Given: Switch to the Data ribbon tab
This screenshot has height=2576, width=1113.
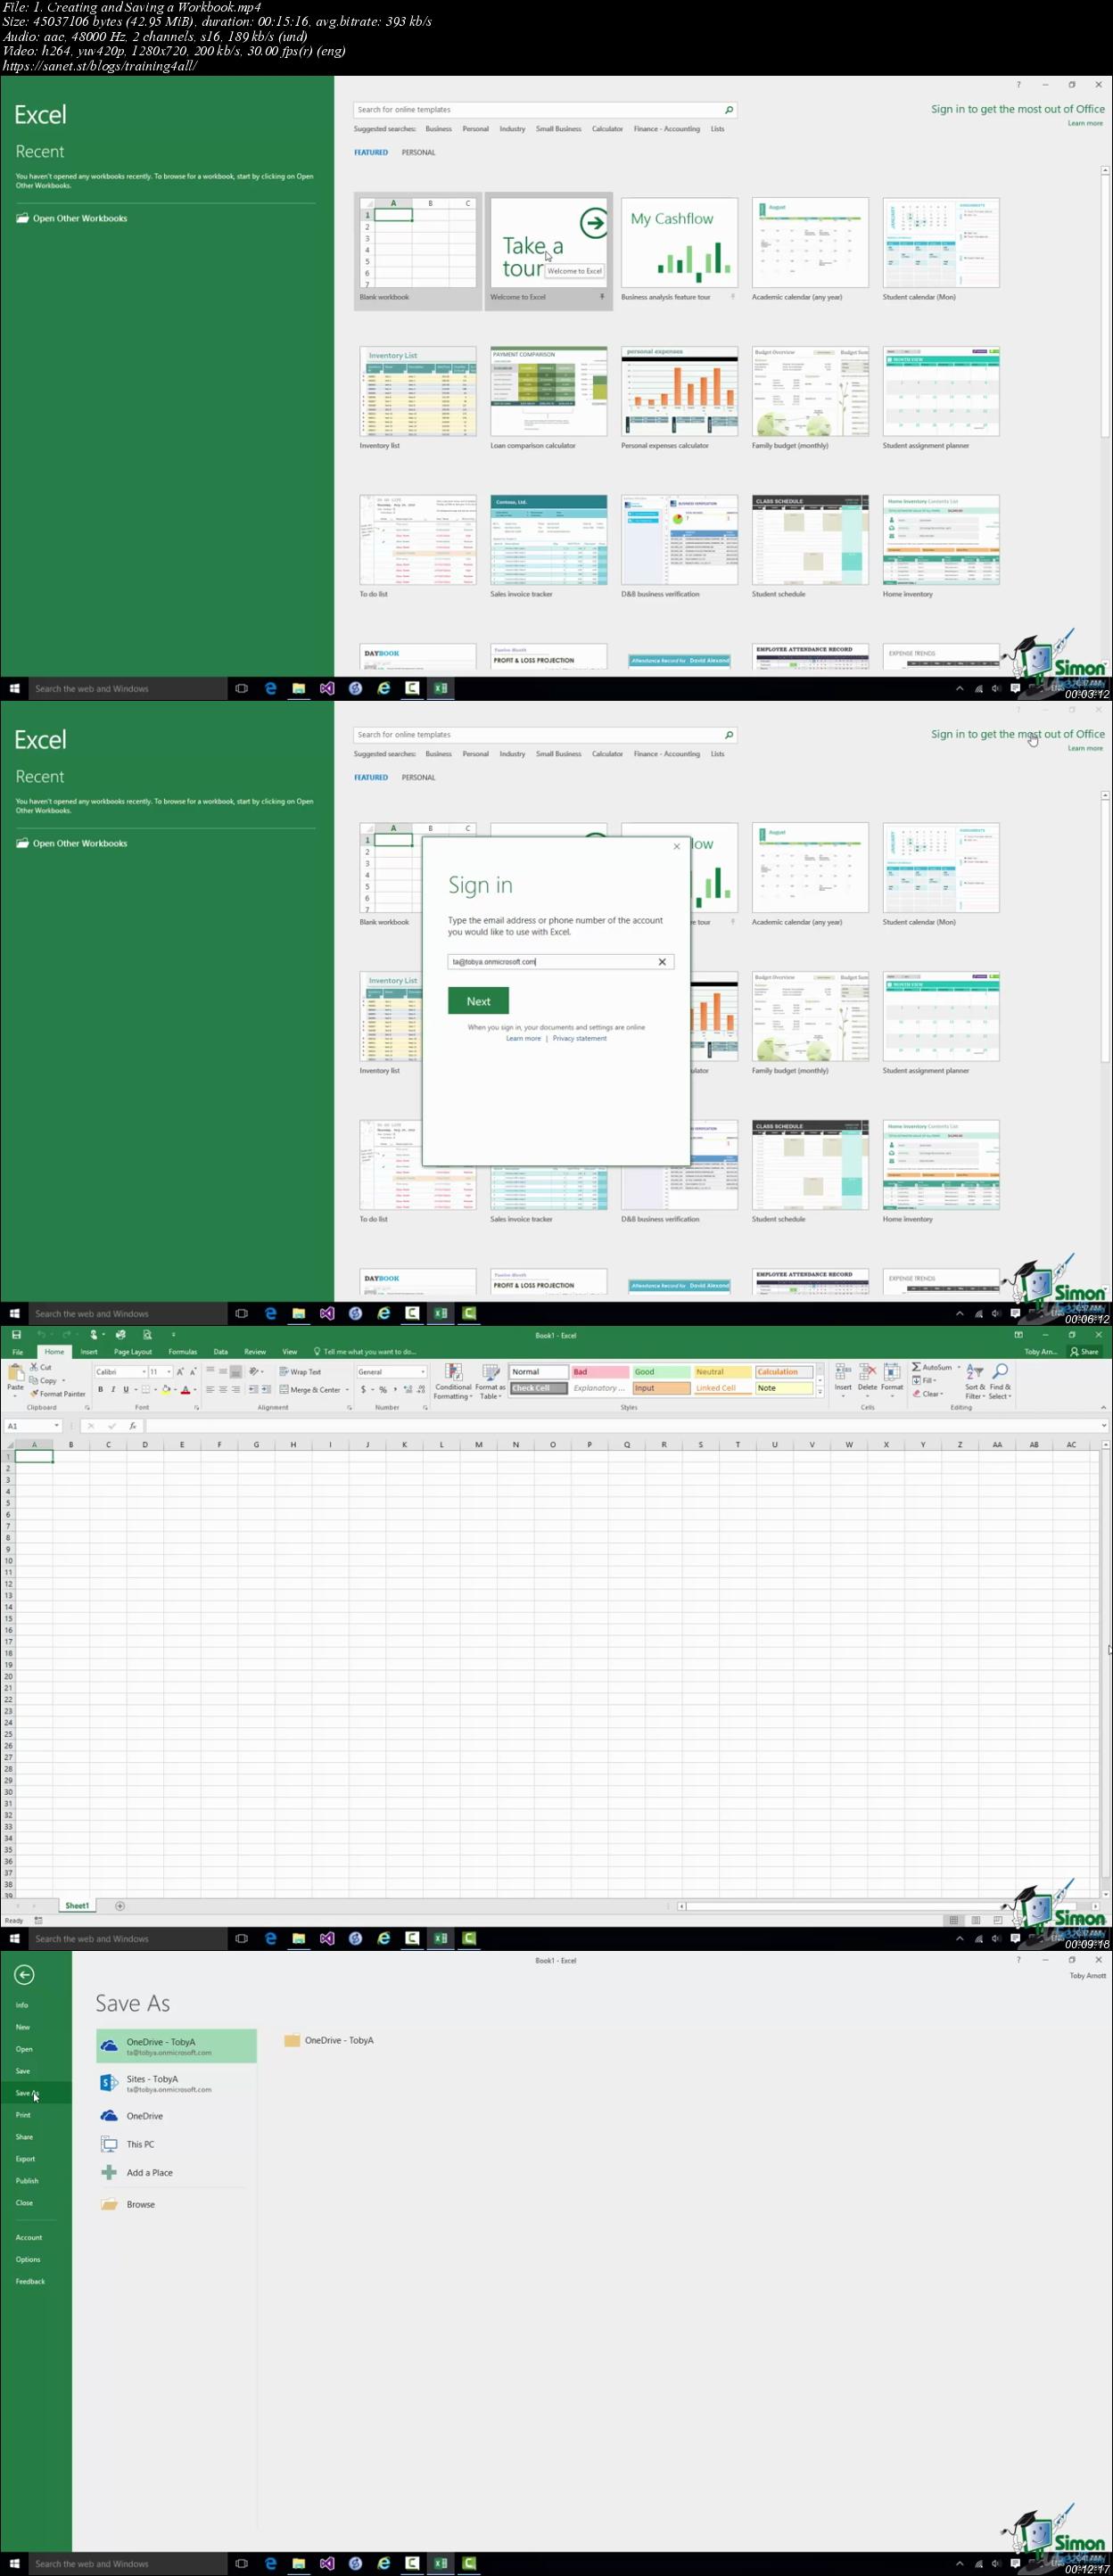Looking at the screenshot, I should coord(221,1351).
